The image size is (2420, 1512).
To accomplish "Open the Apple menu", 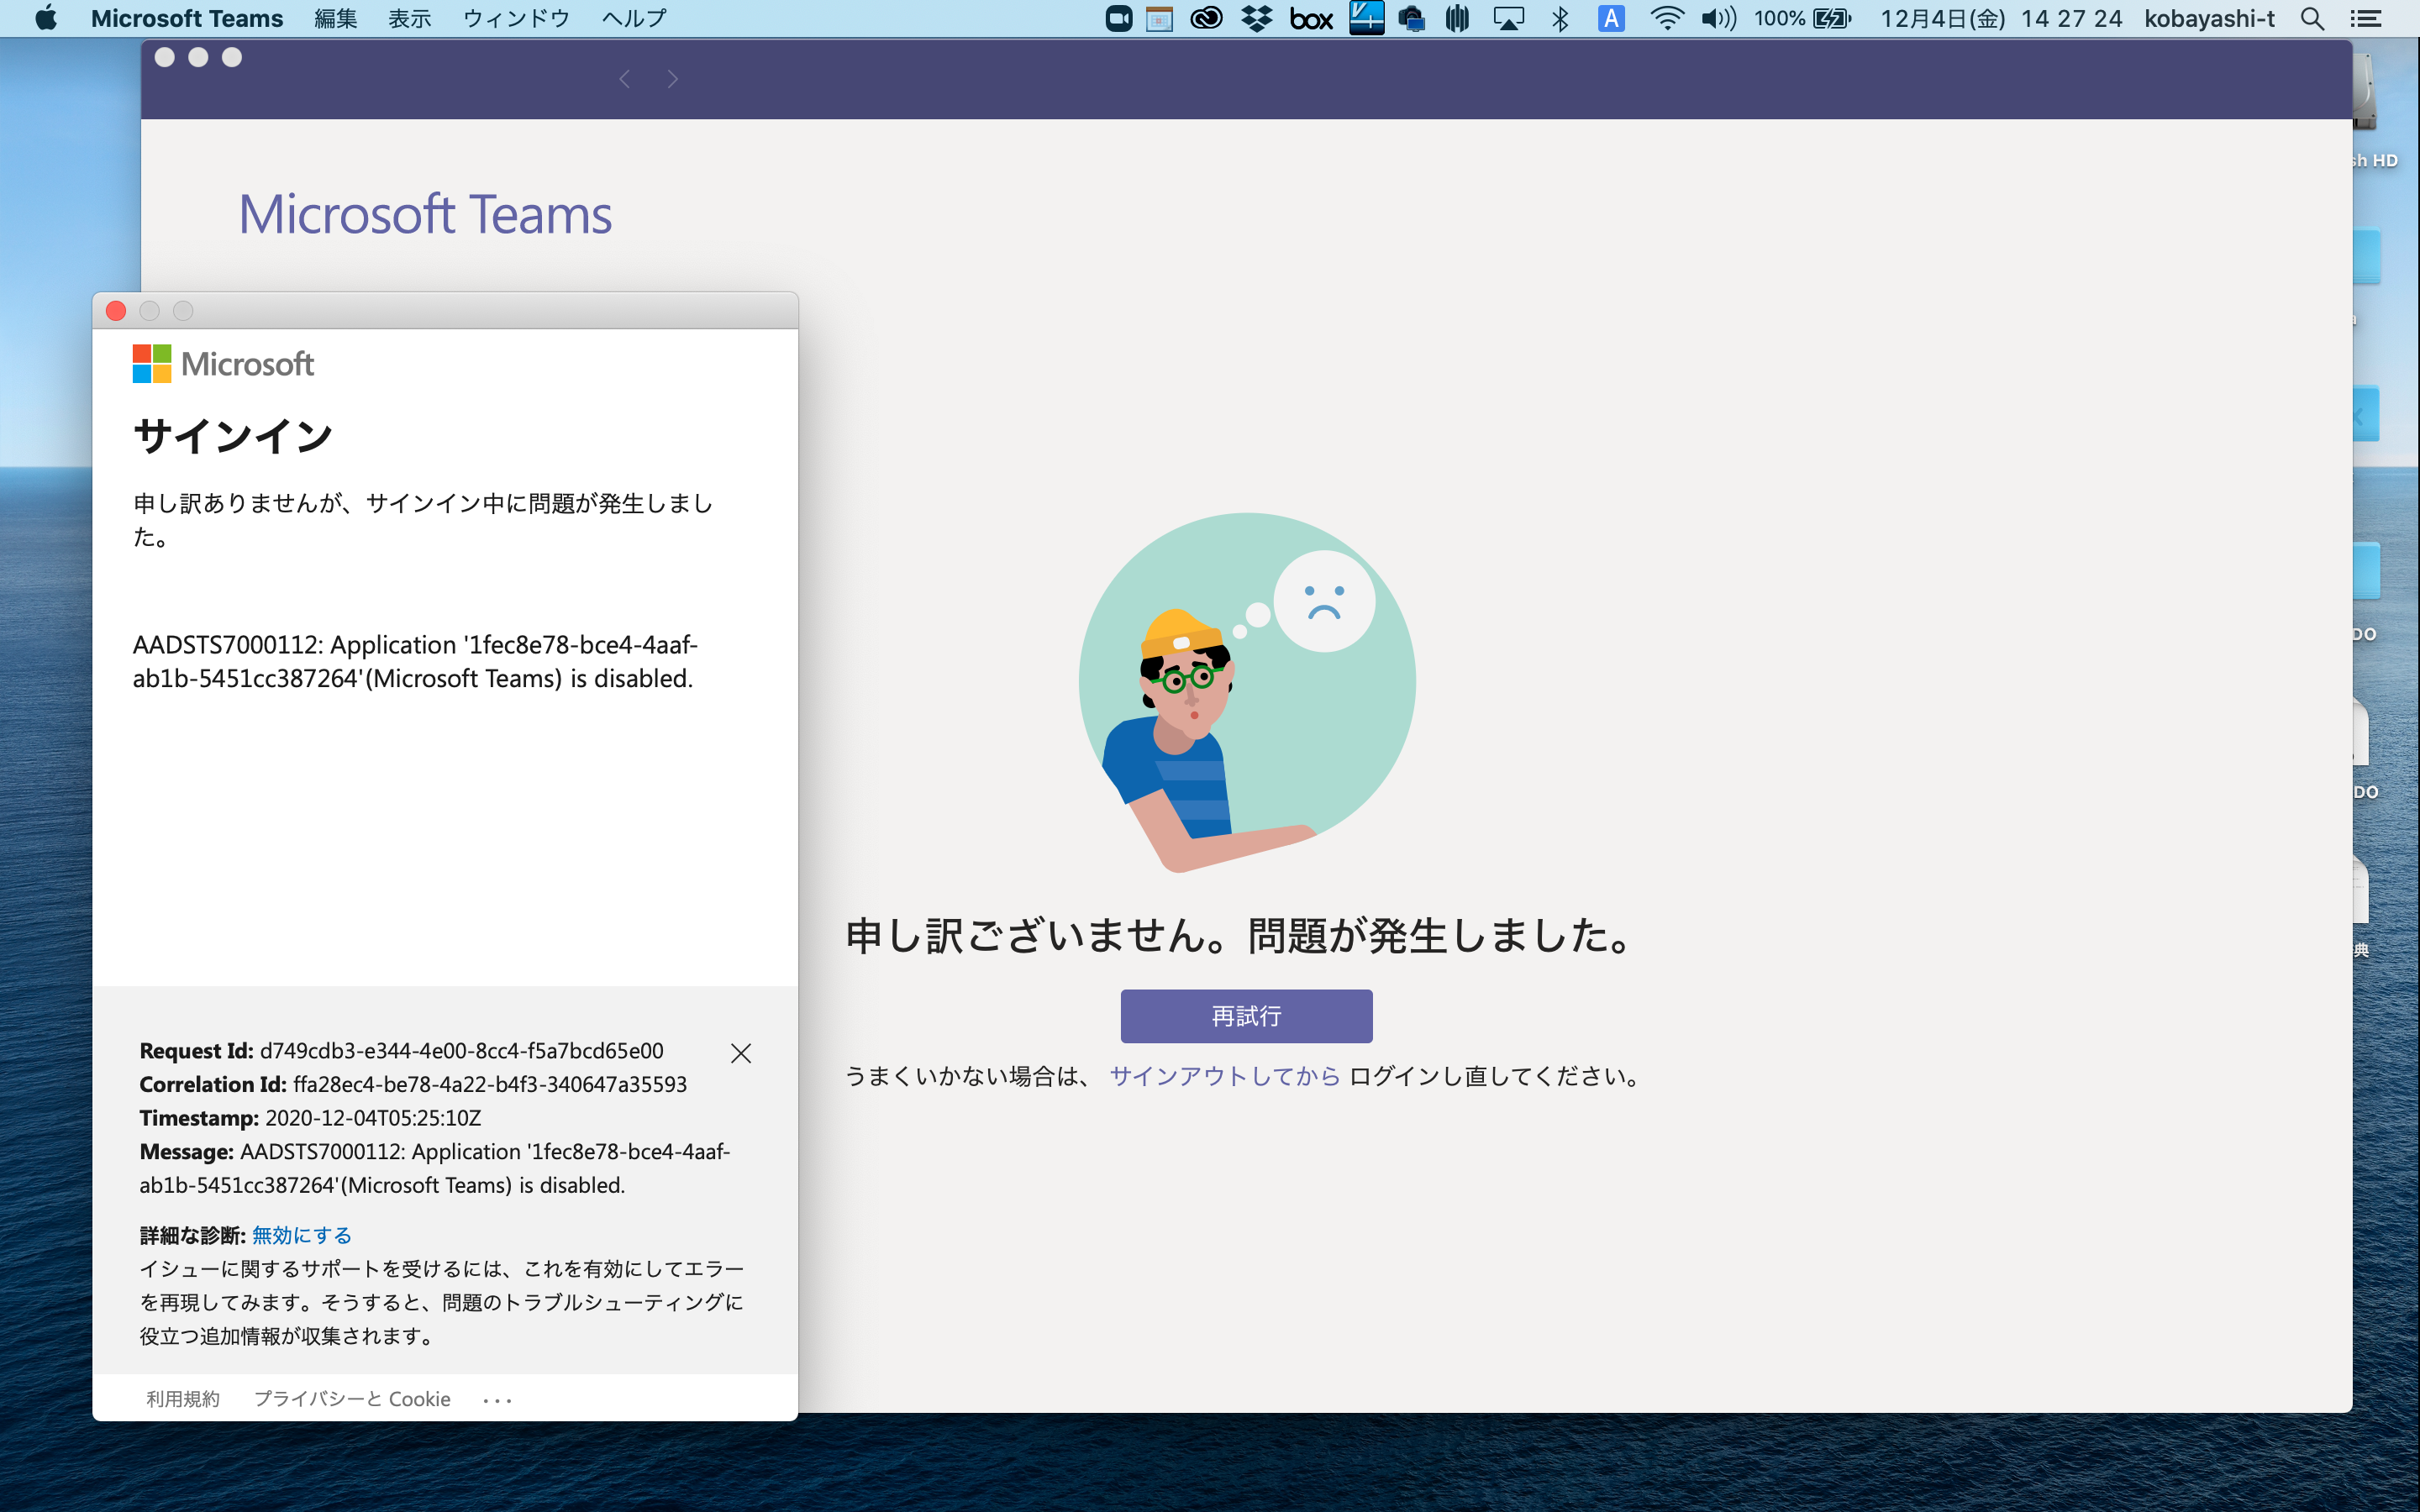I will (x=46, y=18).
